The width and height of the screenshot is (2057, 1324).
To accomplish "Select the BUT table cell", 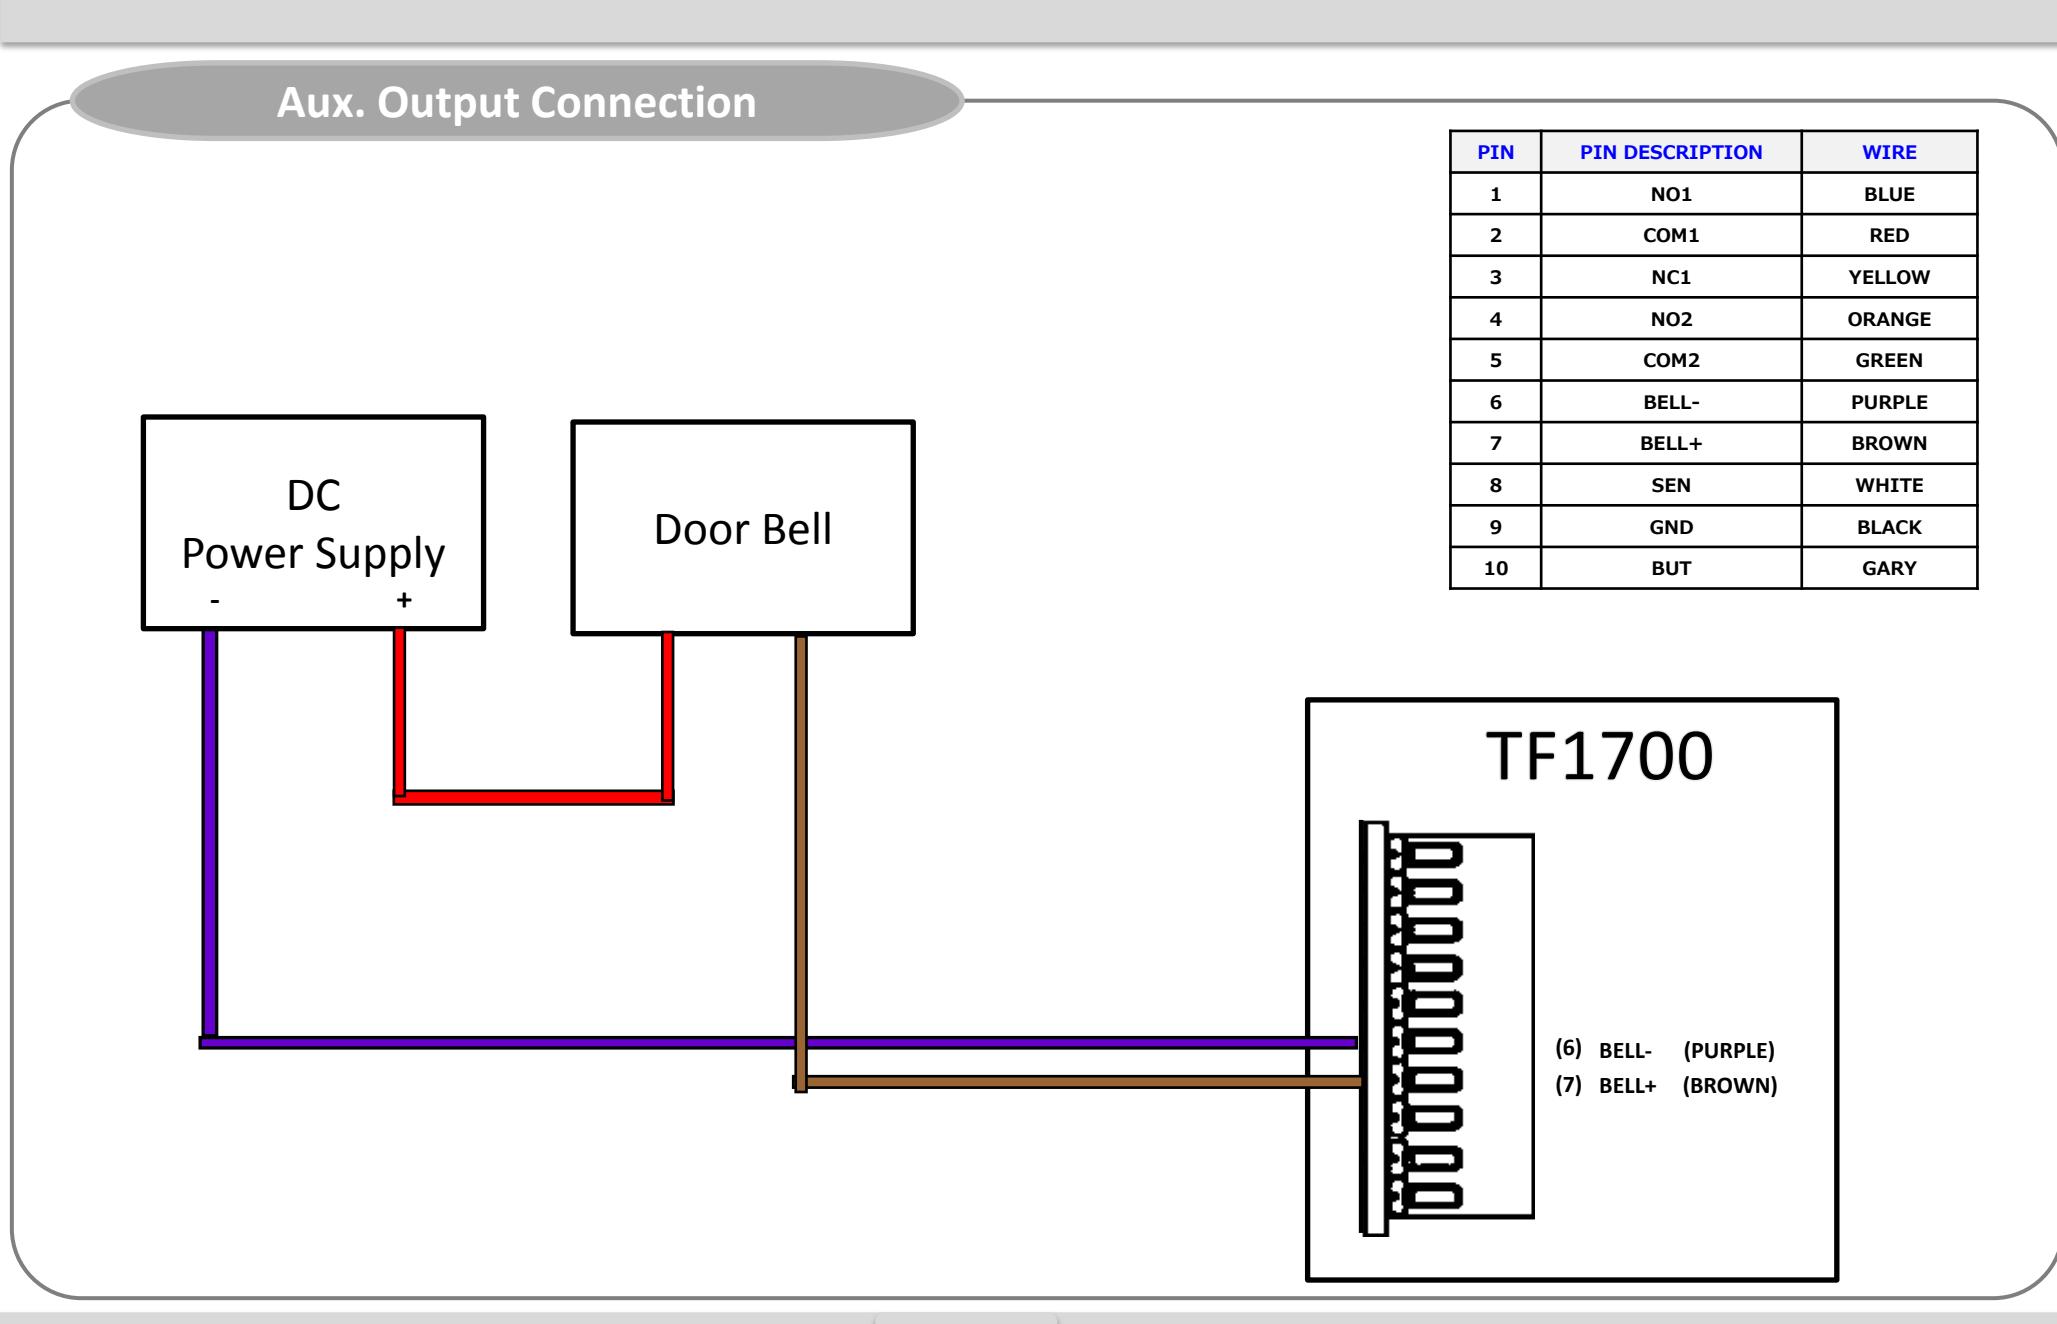I will tap(1671, 568).
